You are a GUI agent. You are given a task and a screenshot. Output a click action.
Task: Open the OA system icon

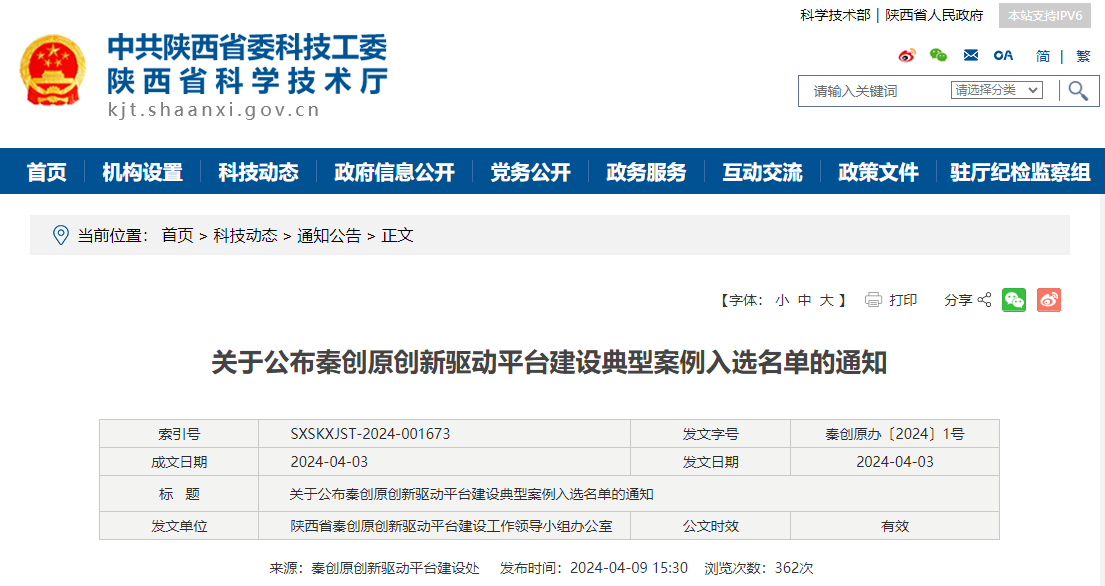click(x=1003, y=56)
